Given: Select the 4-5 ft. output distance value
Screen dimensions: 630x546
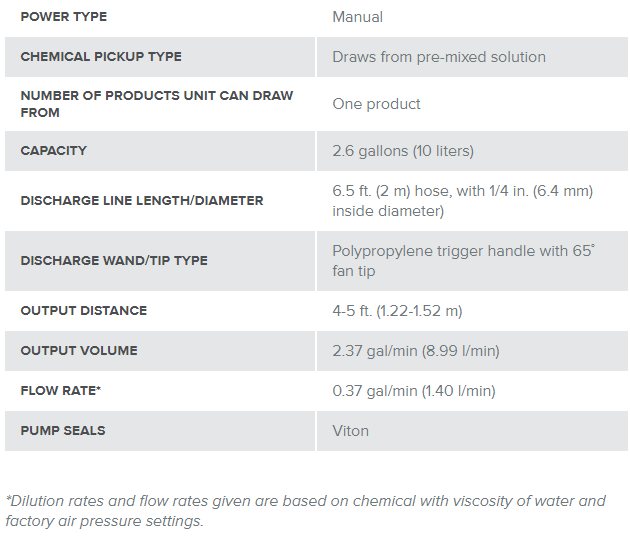Looking at the screenshot, I should (x=397, y=311).
